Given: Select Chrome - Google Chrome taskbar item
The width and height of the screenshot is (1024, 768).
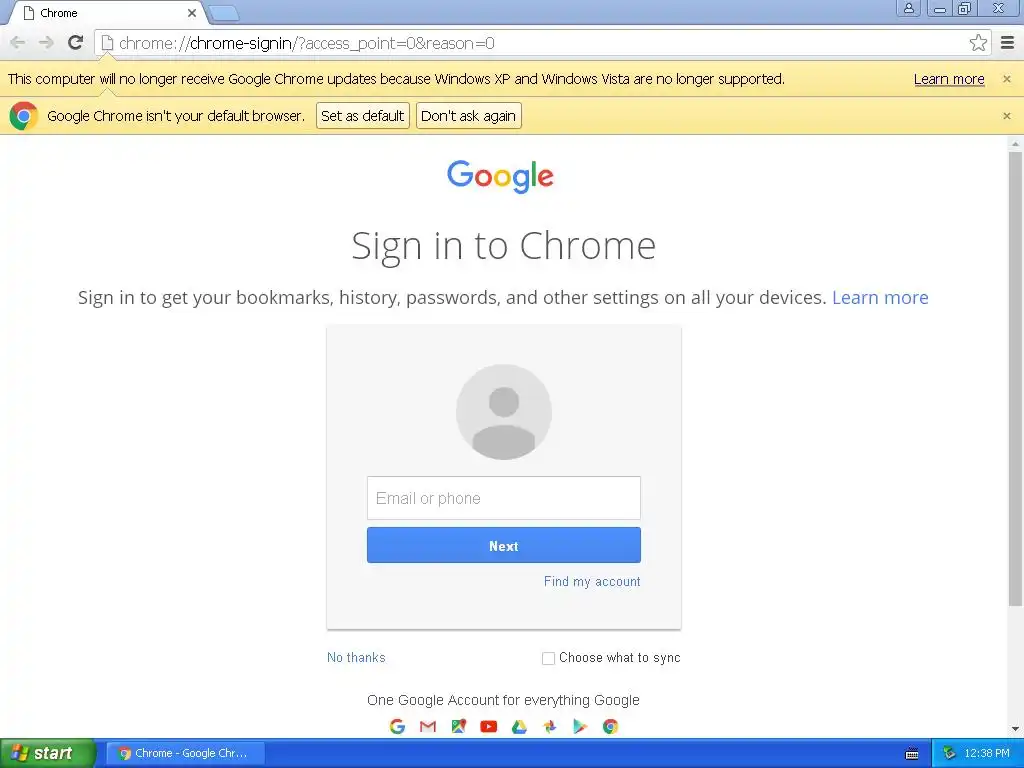Looking at the screenshot, I should [185, 753].
